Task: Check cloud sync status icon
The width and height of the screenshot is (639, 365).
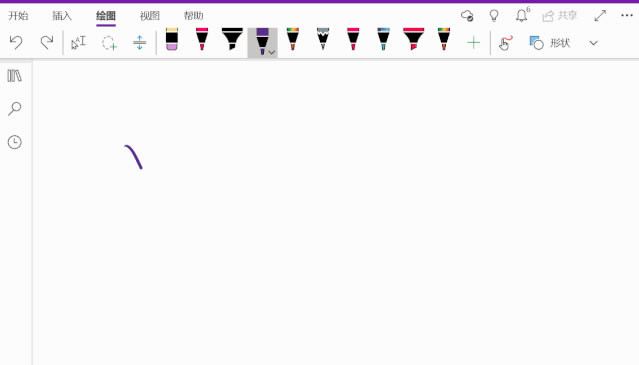Action: tap(467, 16)
